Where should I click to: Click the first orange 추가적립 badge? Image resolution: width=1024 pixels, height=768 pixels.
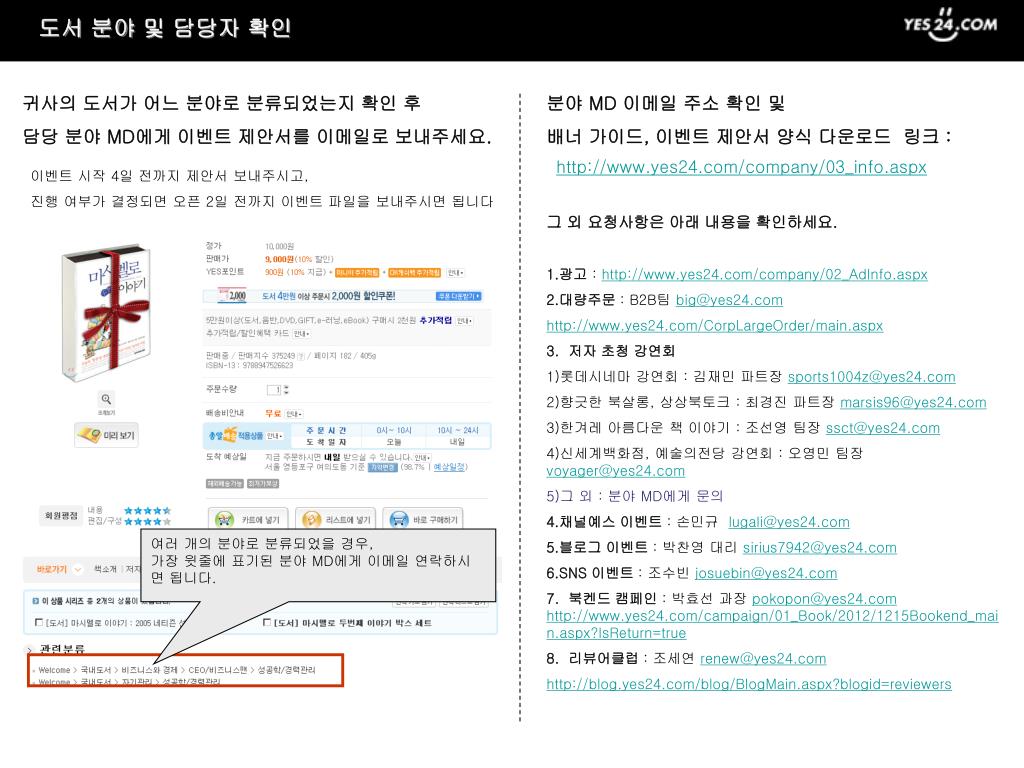click(357, 272)
